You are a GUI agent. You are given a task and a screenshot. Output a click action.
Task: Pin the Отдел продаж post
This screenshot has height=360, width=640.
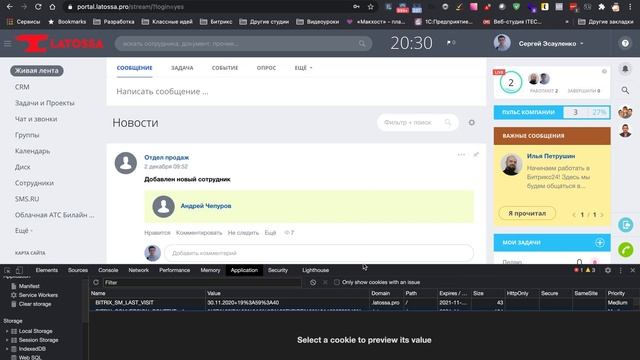pos(476,155)
